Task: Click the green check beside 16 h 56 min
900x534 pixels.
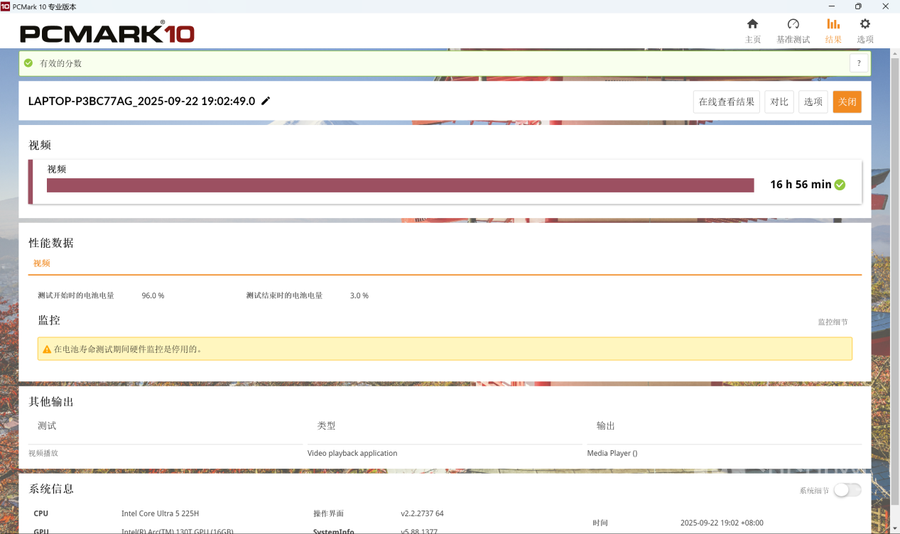Action: (x=840, y=185)
